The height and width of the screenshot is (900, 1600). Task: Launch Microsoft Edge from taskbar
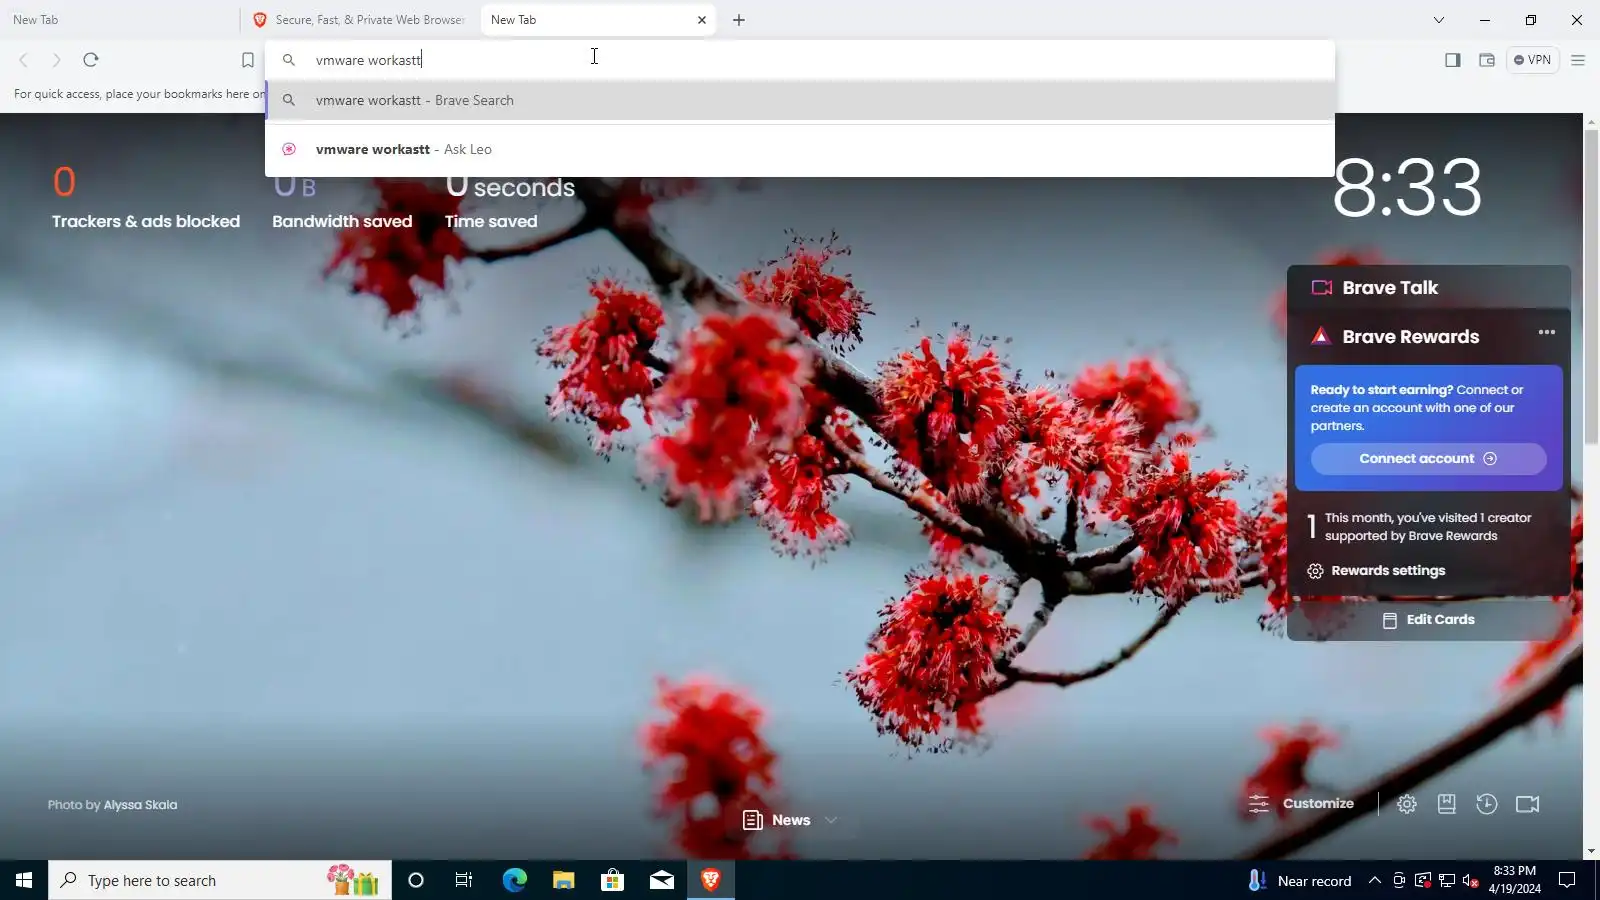[x=514, y=880]
